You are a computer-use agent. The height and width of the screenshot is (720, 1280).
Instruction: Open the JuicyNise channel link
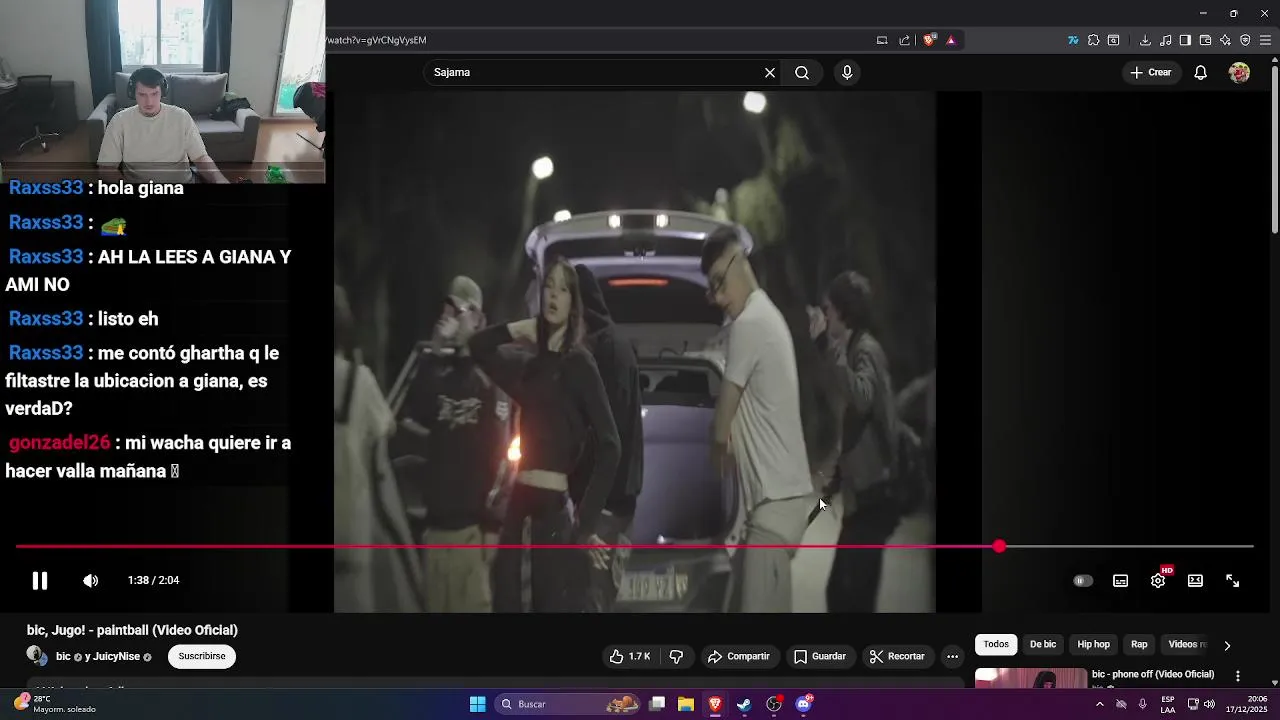116,657
